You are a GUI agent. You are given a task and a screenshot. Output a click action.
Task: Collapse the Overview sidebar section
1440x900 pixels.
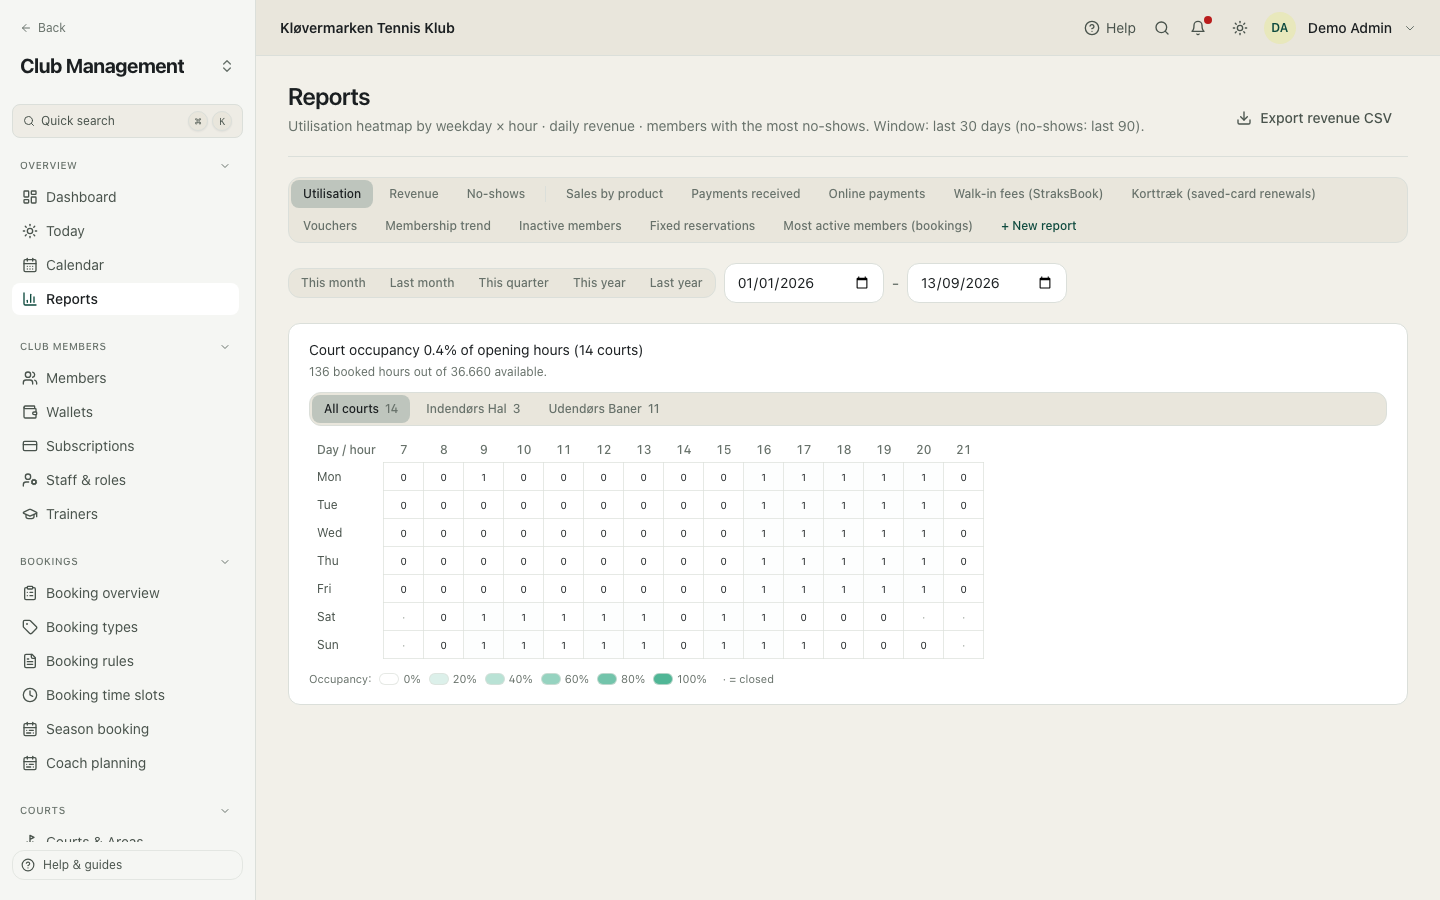coord(225,166)
